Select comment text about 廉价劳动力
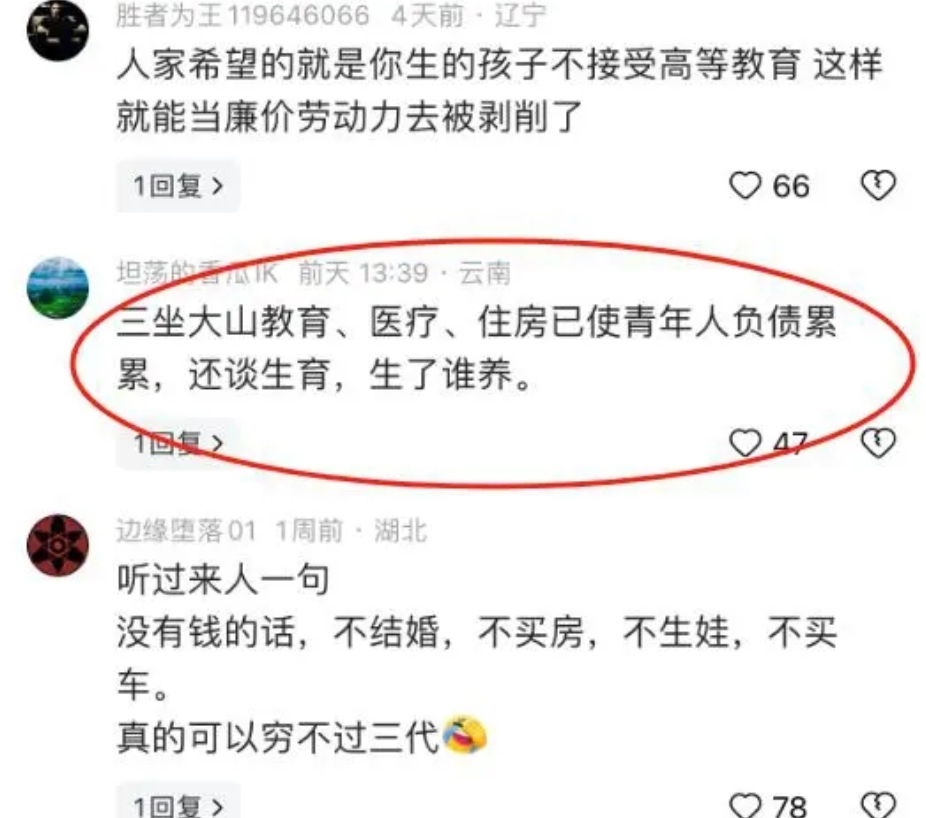926x818 pixels. [x=500, y=90]
